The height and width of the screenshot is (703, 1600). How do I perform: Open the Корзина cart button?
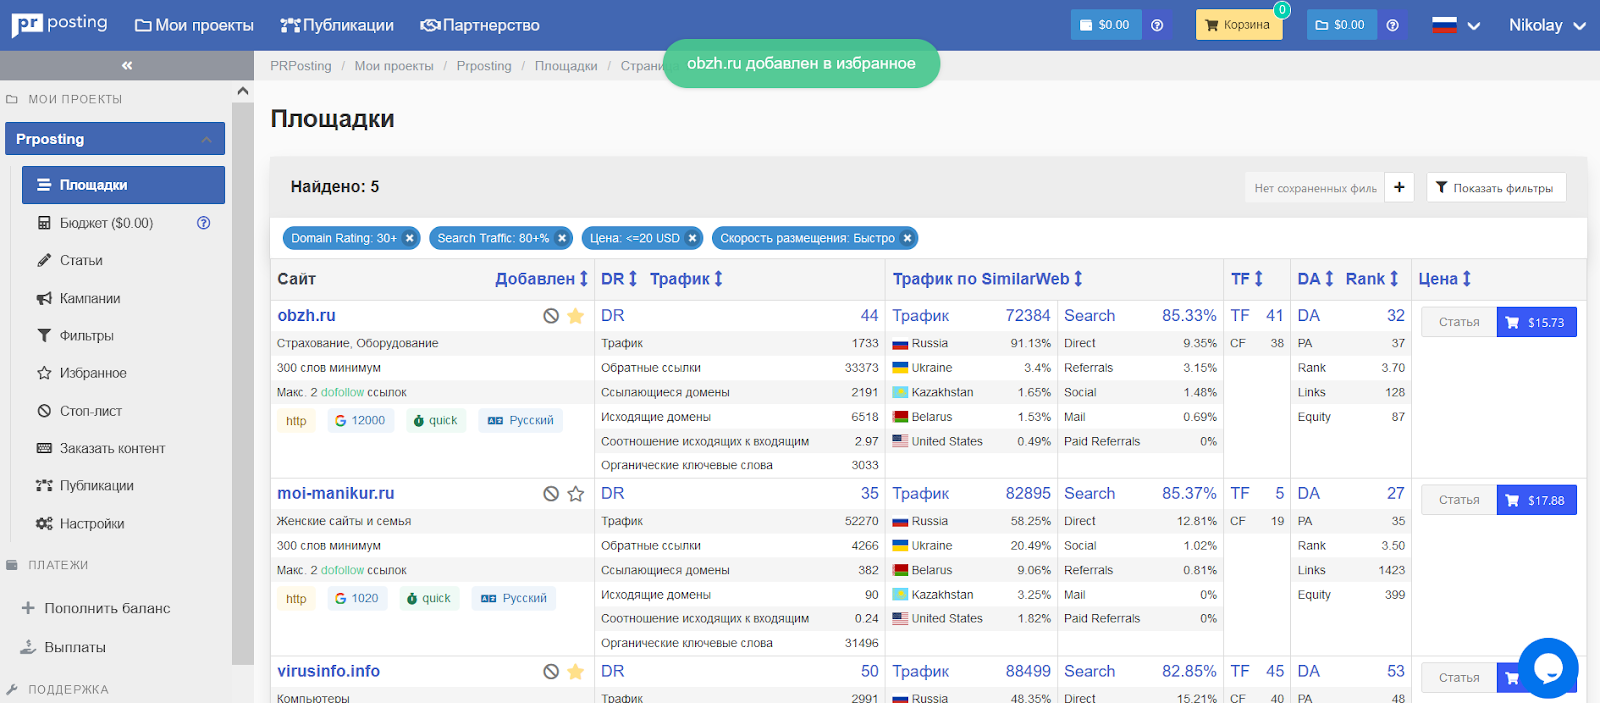click(x=1238, y=25)
